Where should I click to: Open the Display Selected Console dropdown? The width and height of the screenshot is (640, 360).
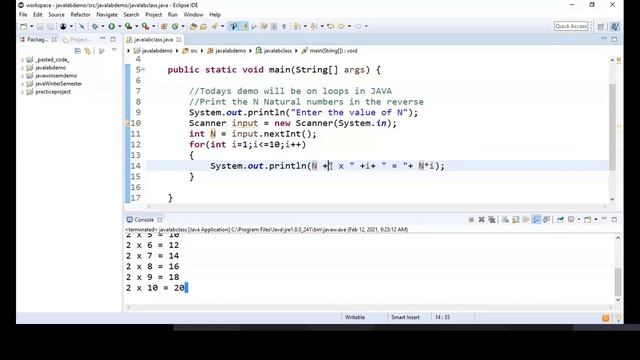coord(578,220)
